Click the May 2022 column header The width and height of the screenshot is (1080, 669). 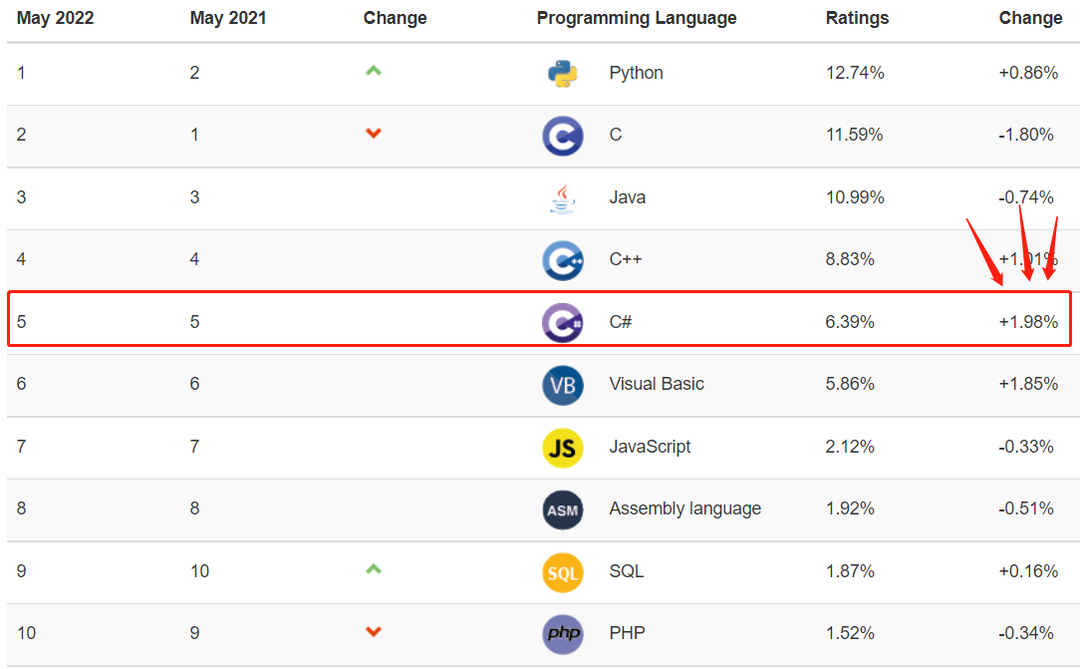click(55, 18)
